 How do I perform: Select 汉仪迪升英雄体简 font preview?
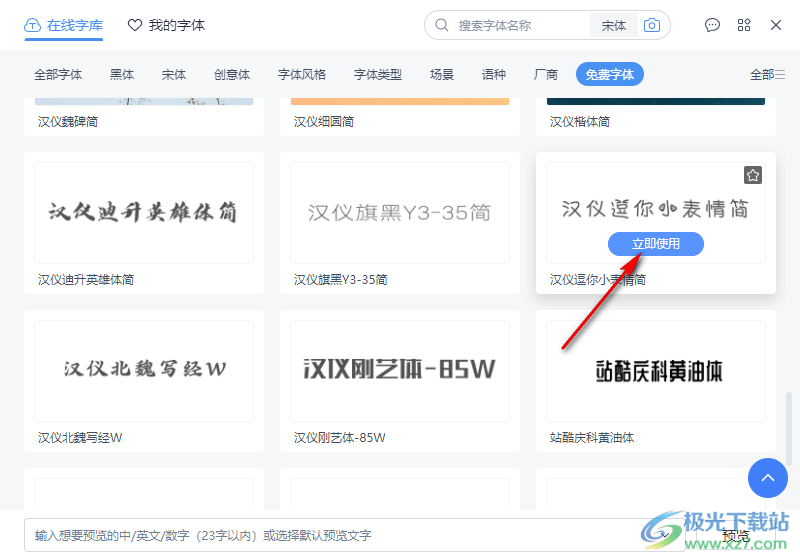pos(144,213)
